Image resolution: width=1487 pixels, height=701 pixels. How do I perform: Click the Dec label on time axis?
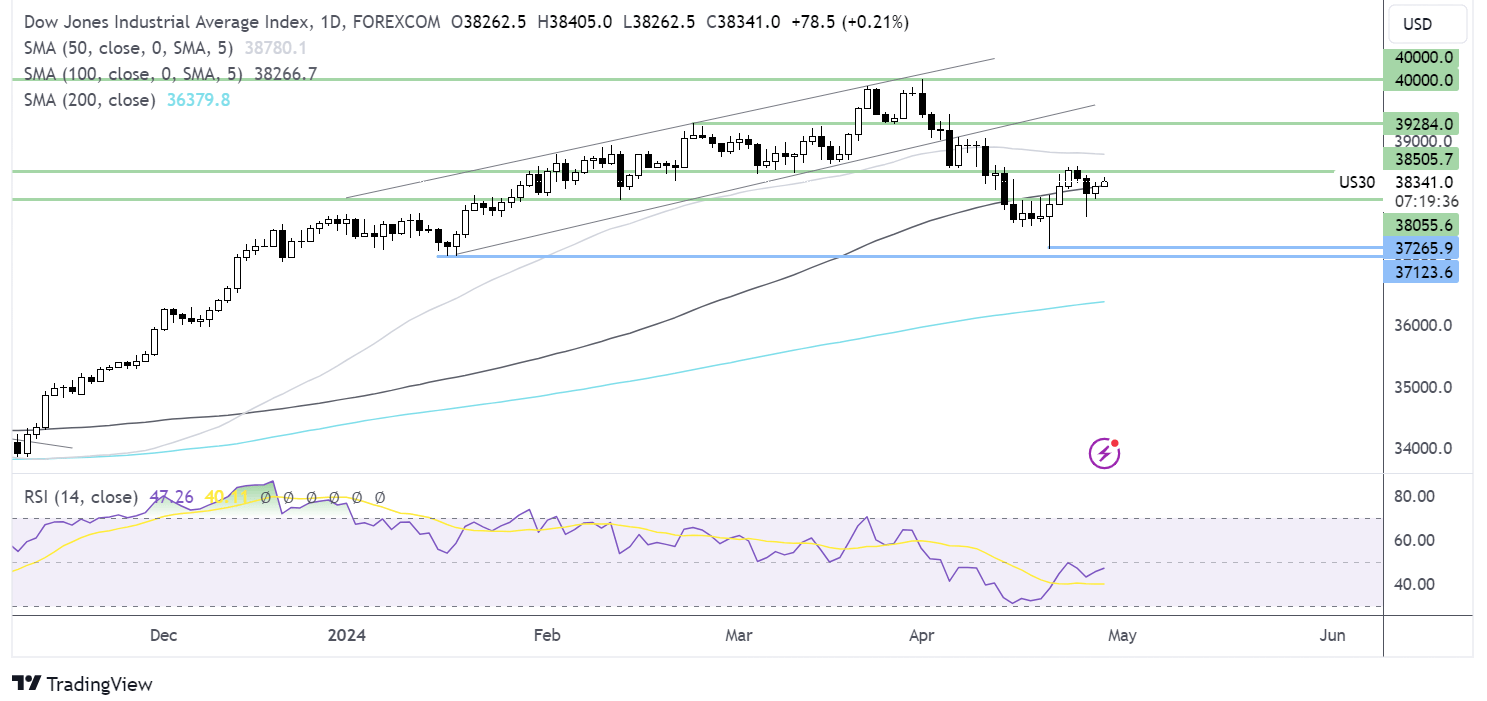click(x=162, y=635)
